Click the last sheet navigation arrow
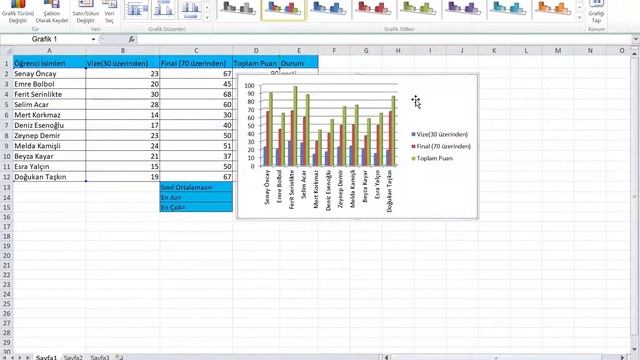The height and width of the screenshot is (360, 640). [27, 358]
